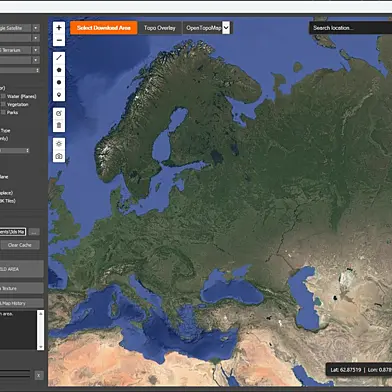Toggle the Topo Overlay button
The image size is (392, 392).
pyautogui.click(x=160, y=28)
